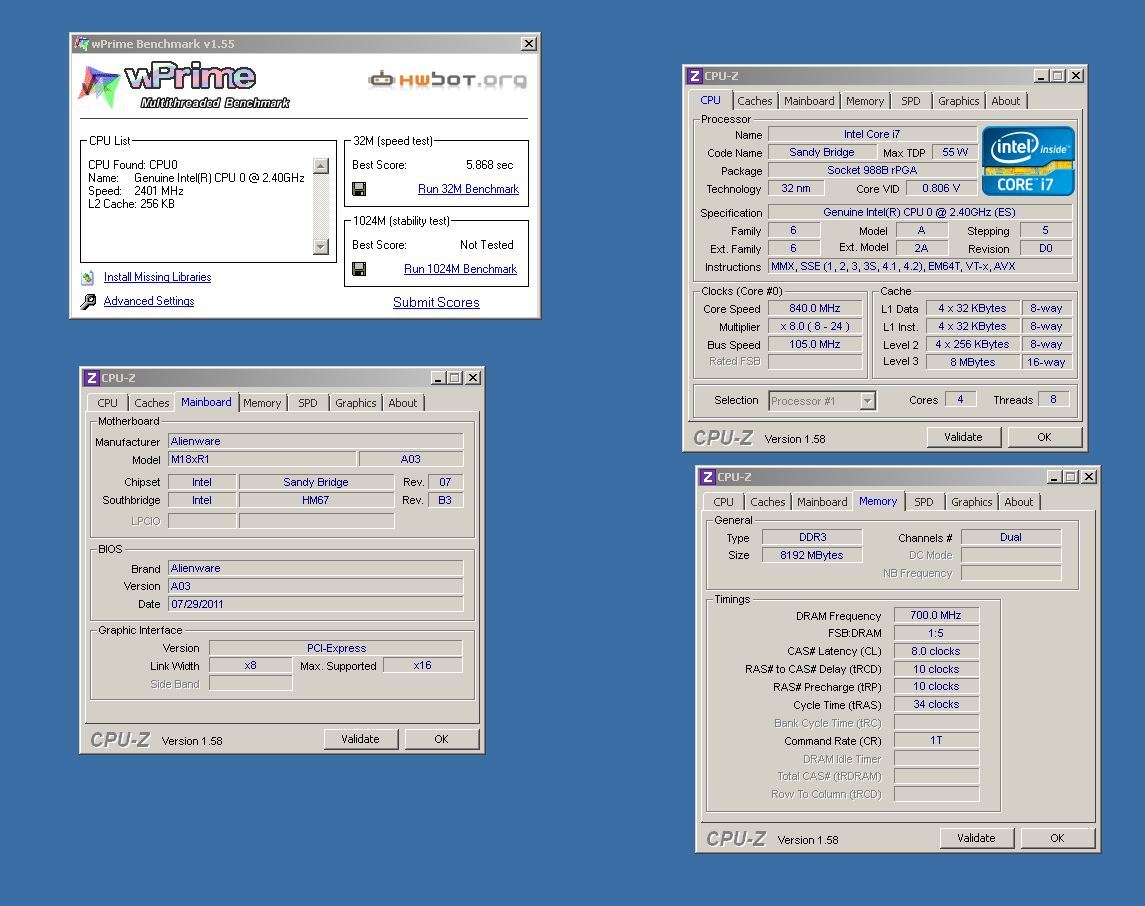Minimize the CPU-Z Mainboard window
The height and width of the screenshot is (906, 1145).
tap(438, 377)
